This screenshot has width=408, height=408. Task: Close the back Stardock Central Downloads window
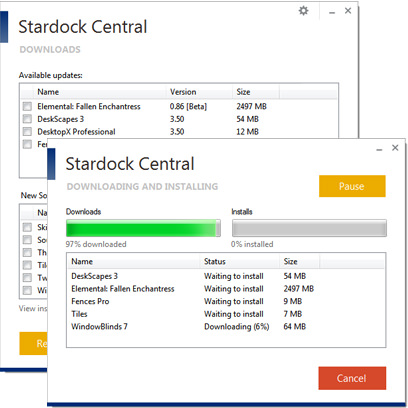point(348,11)
